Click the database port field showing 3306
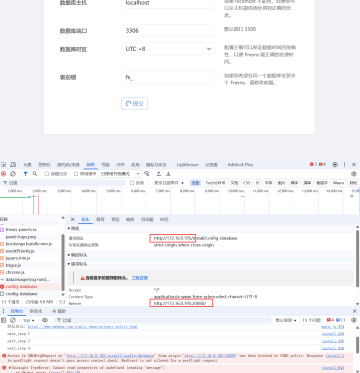Viewport: 360px width, 373px height. (169, 31)
